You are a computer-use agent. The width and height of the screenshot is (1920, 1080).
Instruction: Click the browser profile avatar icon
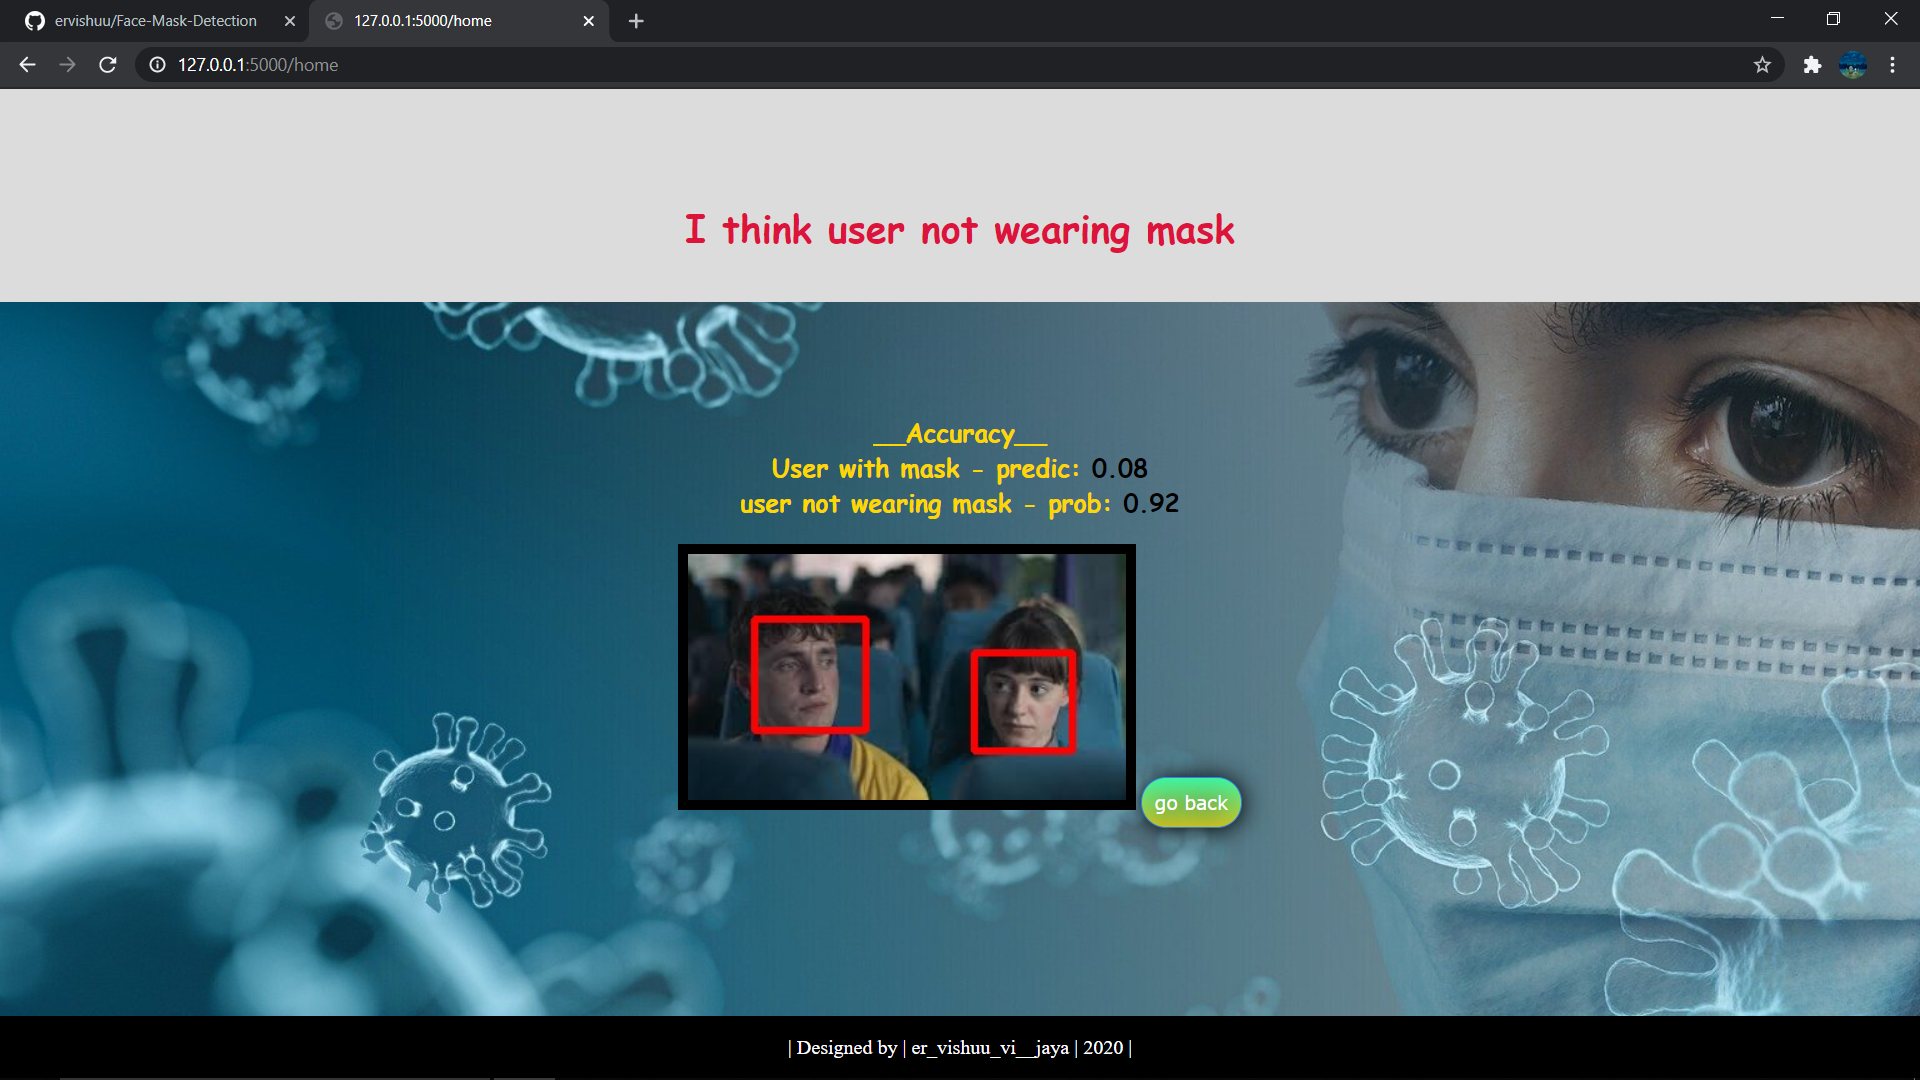coord(1853,64)
